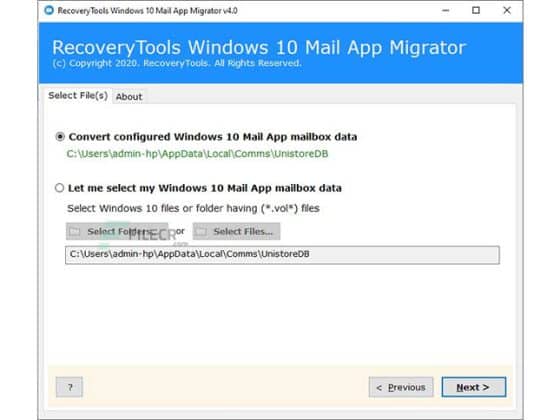This screenshot has height=420, width=560.
Task: Maximize the Mail App Migrator window
Action: (x=476, y=11)
